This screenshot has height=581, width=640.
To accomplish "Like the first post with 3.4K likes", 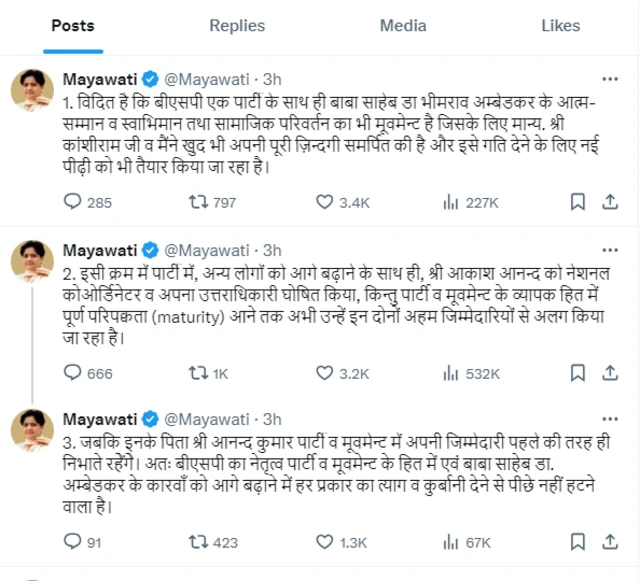I will coord(324,202).
